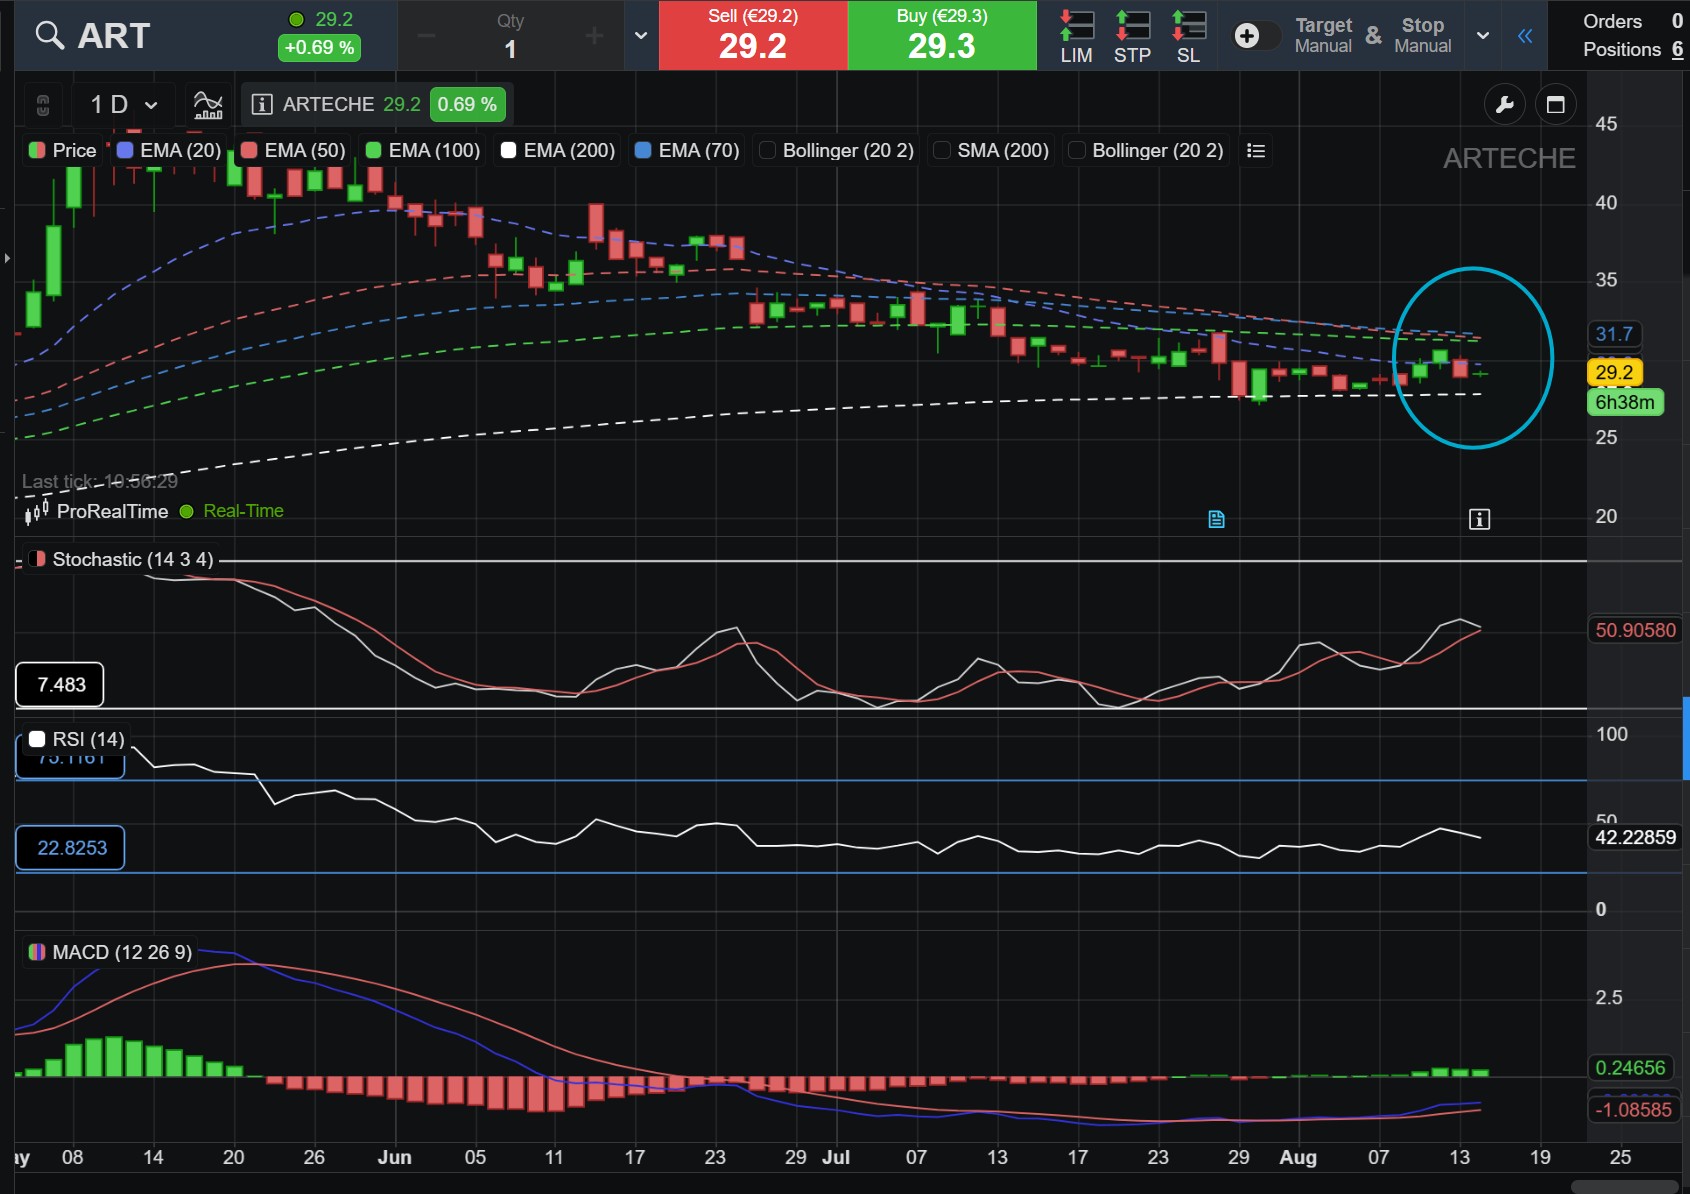The image size is (1690, 1194).
Task: Click the EMA (20) blue color swatch
Action: 125,150
